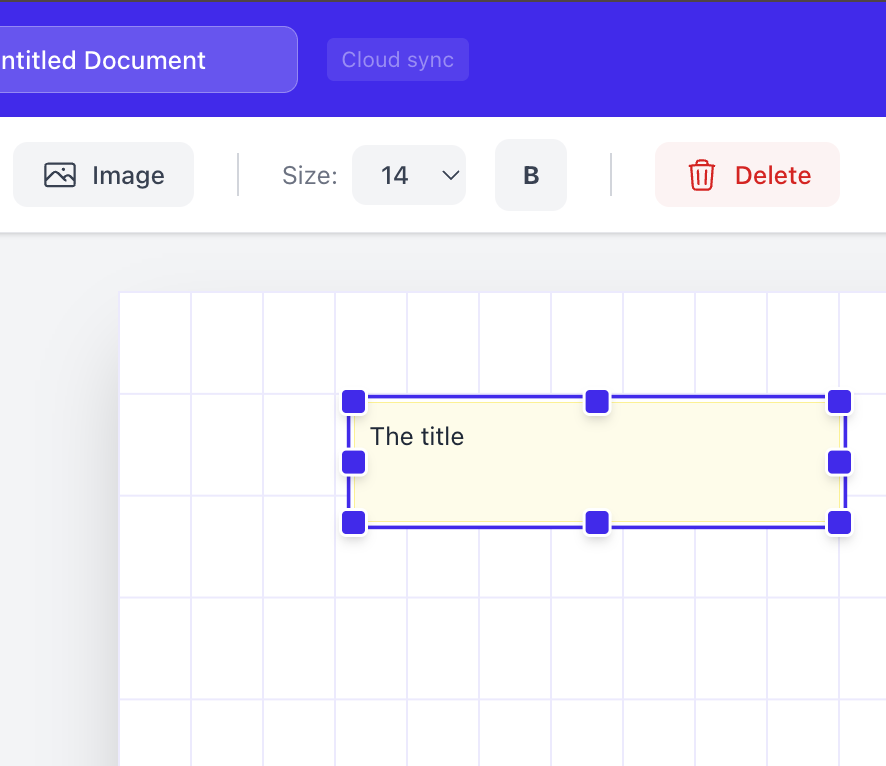Click the bottom-left resize handle

[x=353, y=522]
